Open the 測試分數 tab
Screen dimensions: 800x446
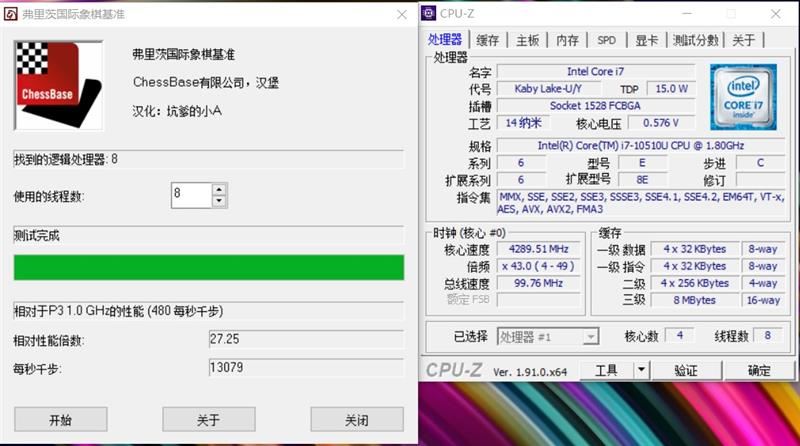coord(695,40)
